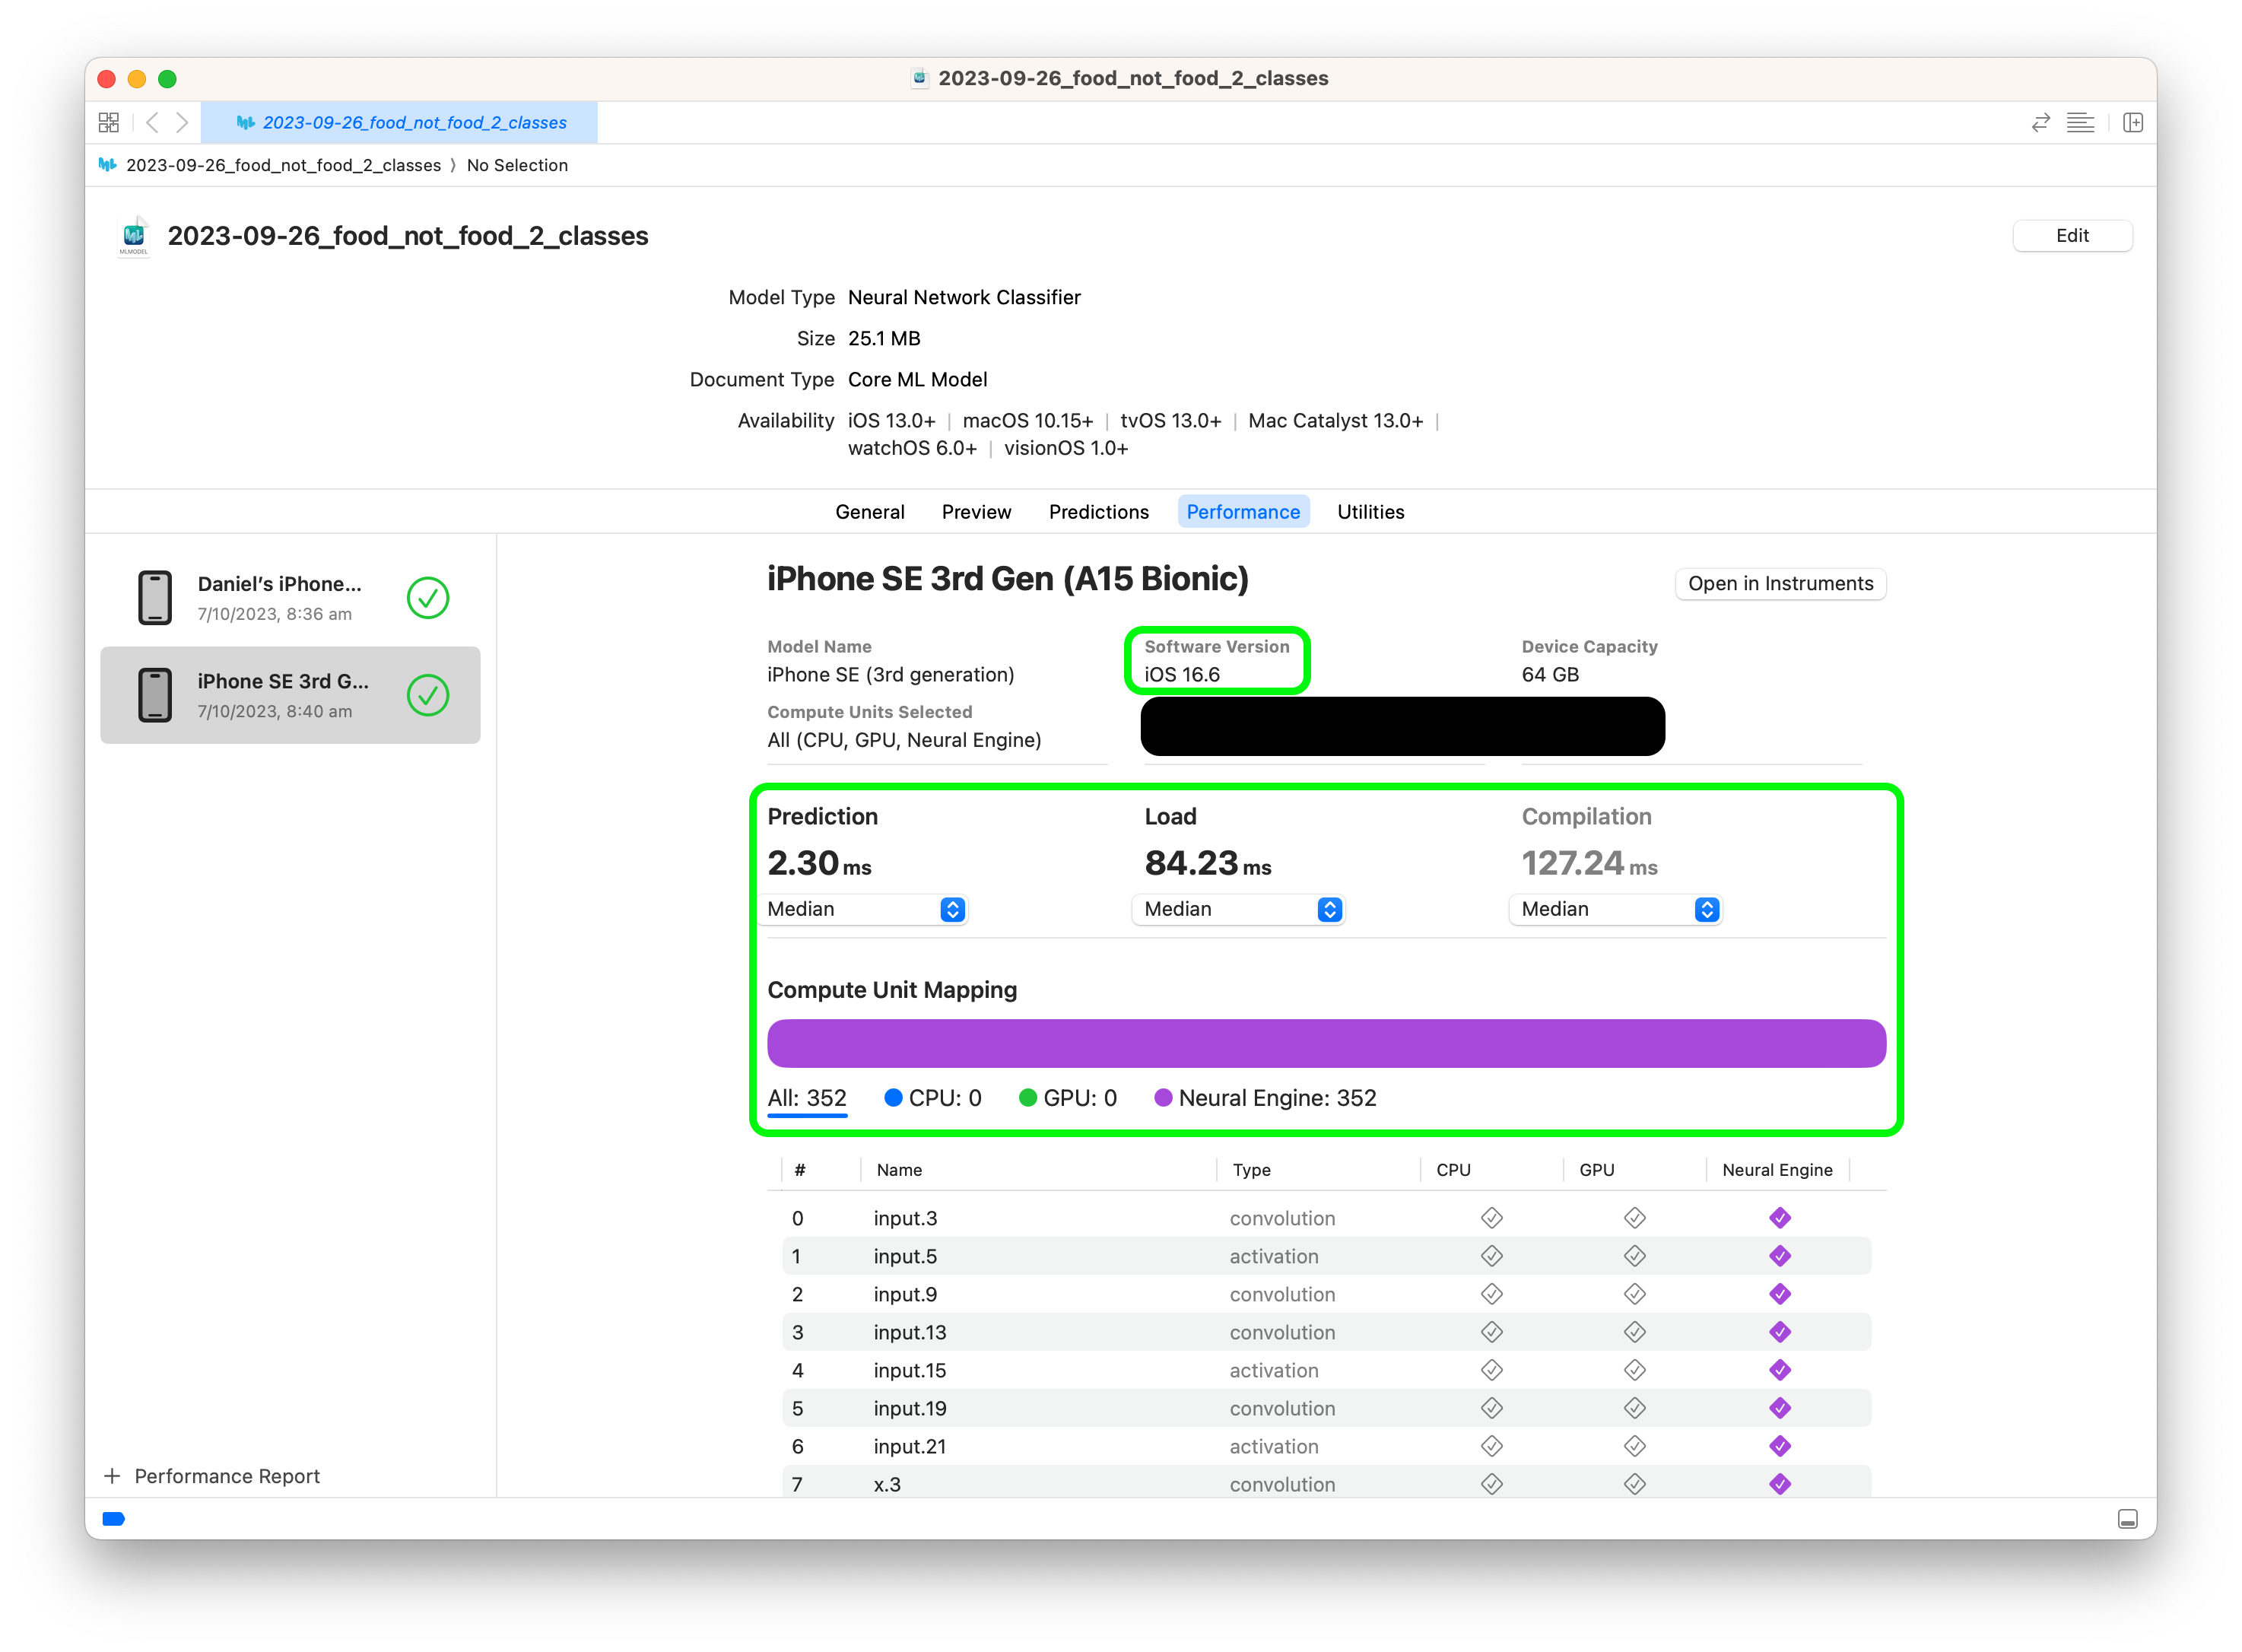Go forward with the right chevron

[182, 122]
